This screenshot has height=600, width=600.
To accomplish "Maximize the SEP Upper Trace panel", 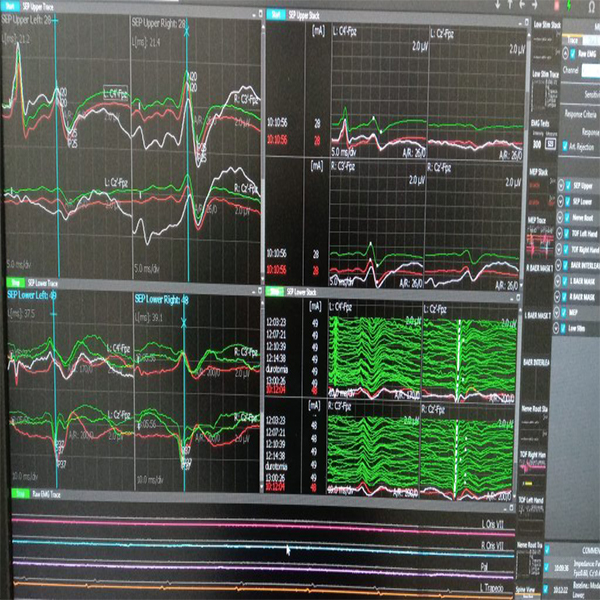I will 260,14.
